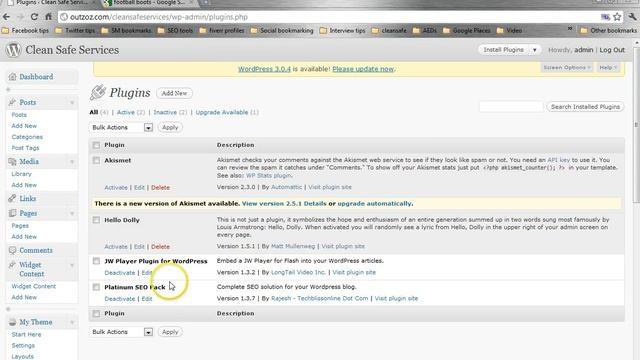
Task: Click the Widget Content pin icon
Action: tap(12, 265)
